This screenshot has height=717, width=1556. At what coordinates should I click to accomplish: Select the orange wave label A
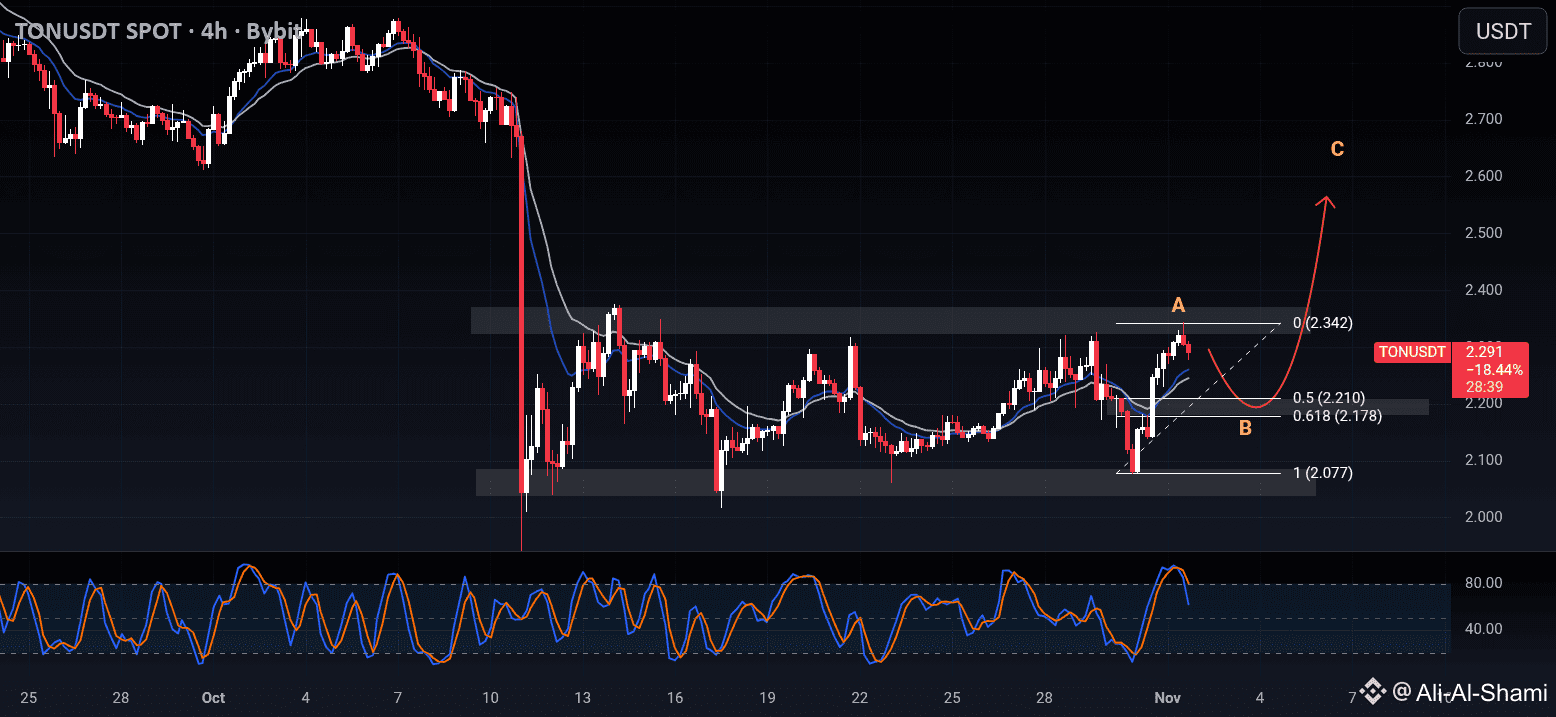pyautogui.click(x=1179, y=304)
